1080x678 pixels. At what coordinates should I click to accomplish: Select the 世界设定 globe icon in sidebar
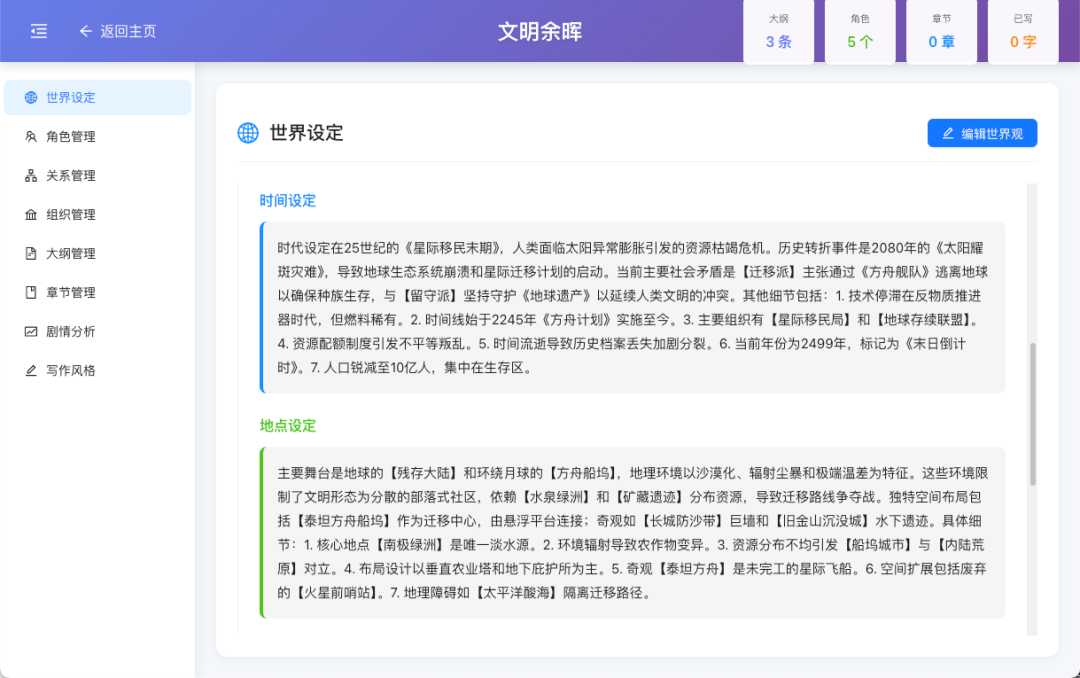pos(30,97)
